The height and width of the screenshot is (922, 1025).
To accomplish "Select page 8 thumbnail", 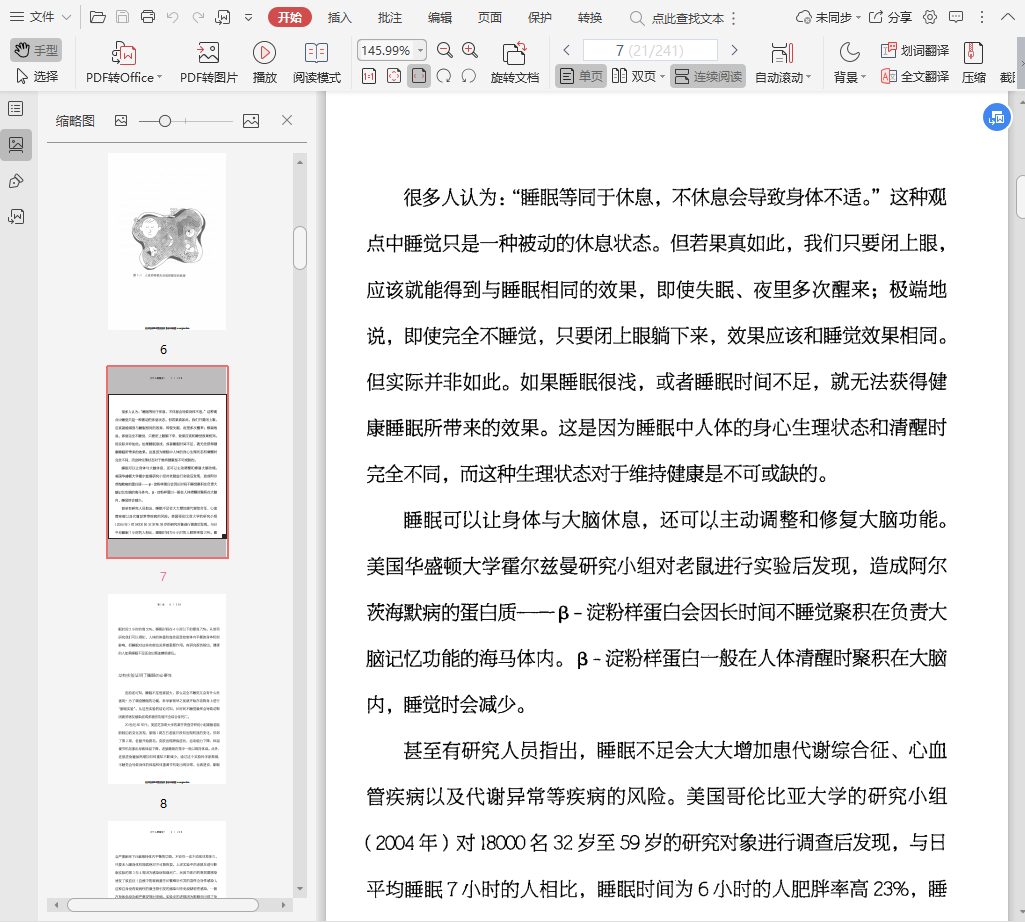I will (167, 689).
